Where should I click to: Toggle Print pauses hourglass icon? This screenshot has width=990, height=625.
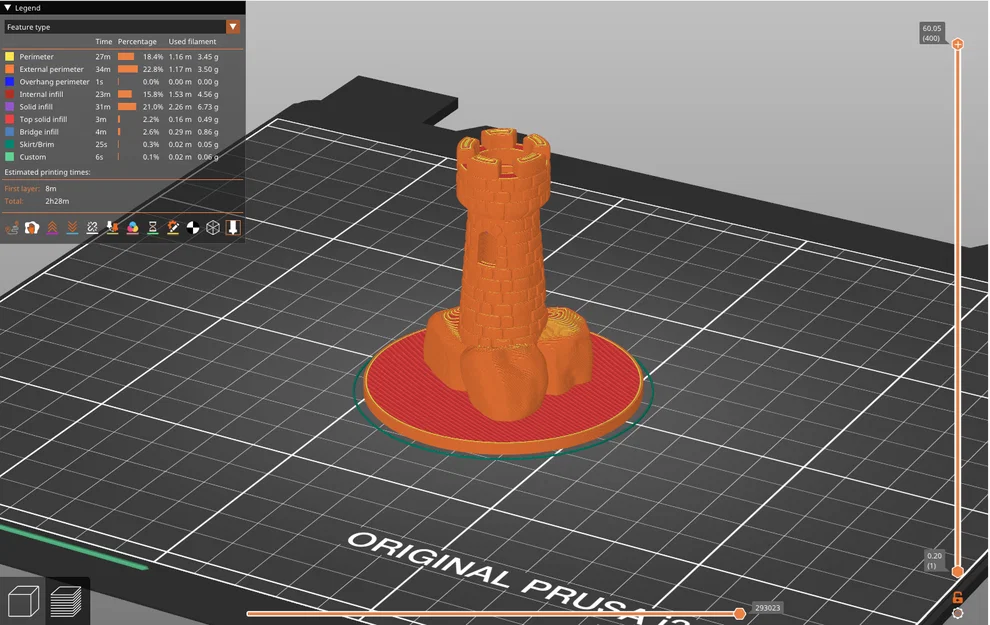[x=153, y=228]
